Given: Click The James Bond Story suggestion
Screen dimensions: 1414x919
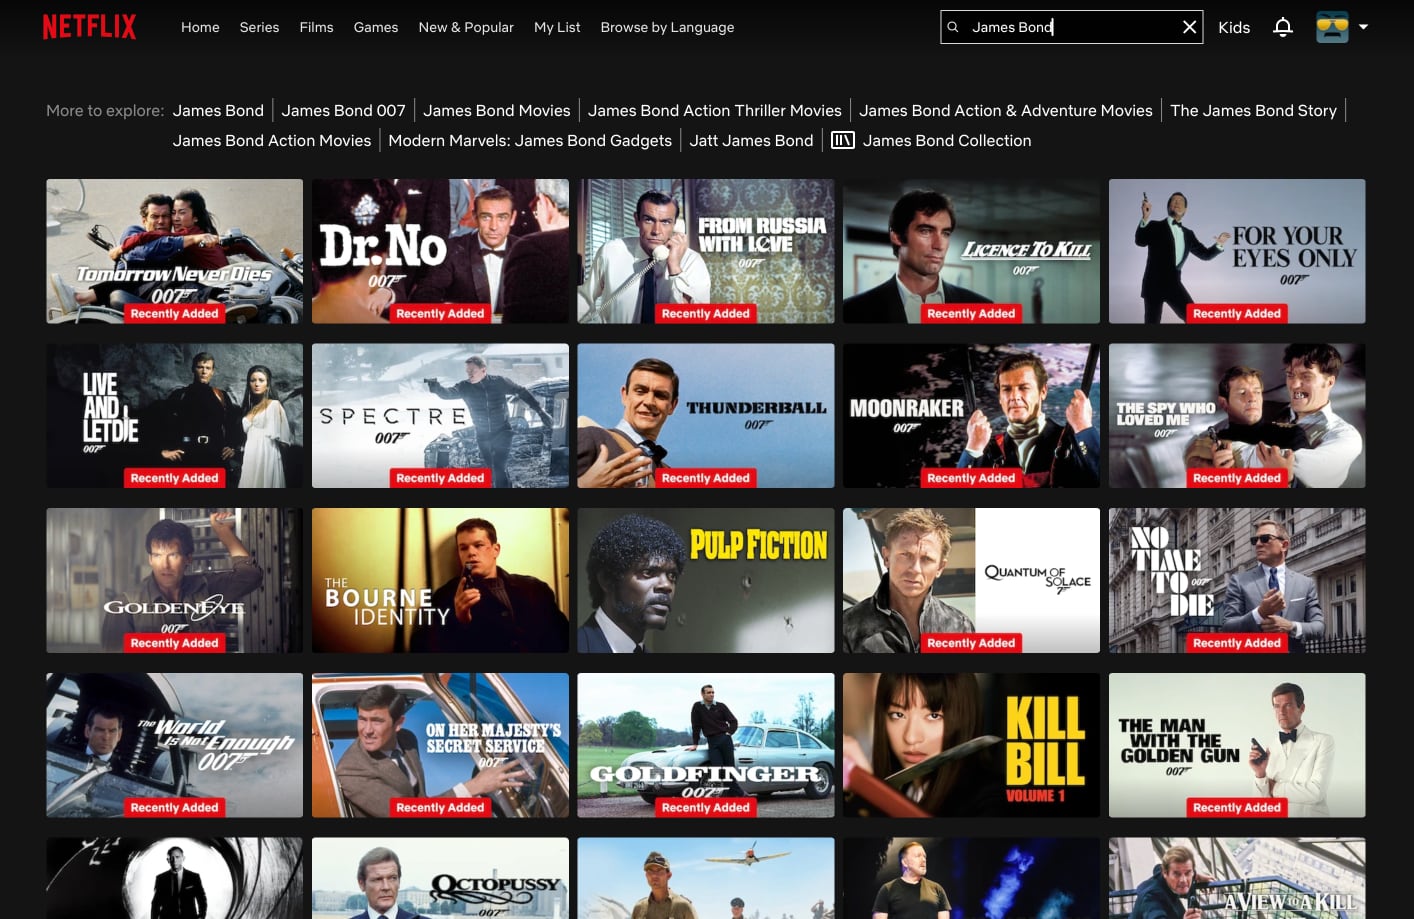Looking at the screenshot, I should (1253, 110).
